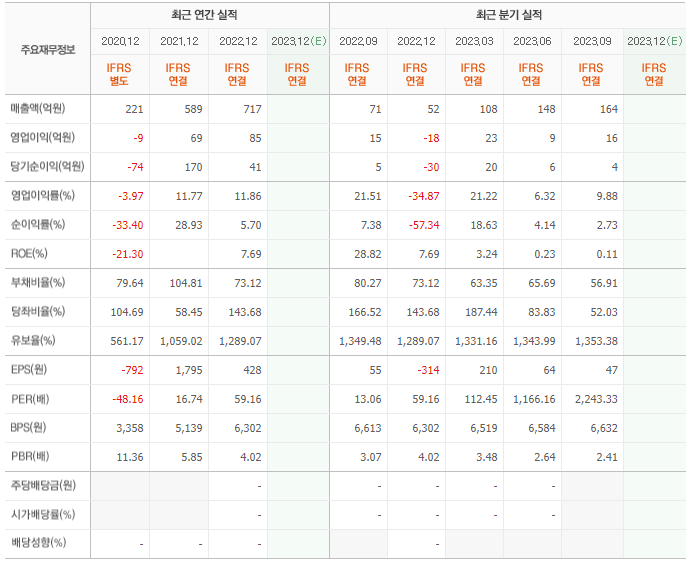Click the PER value -48.16

[128, 400]
